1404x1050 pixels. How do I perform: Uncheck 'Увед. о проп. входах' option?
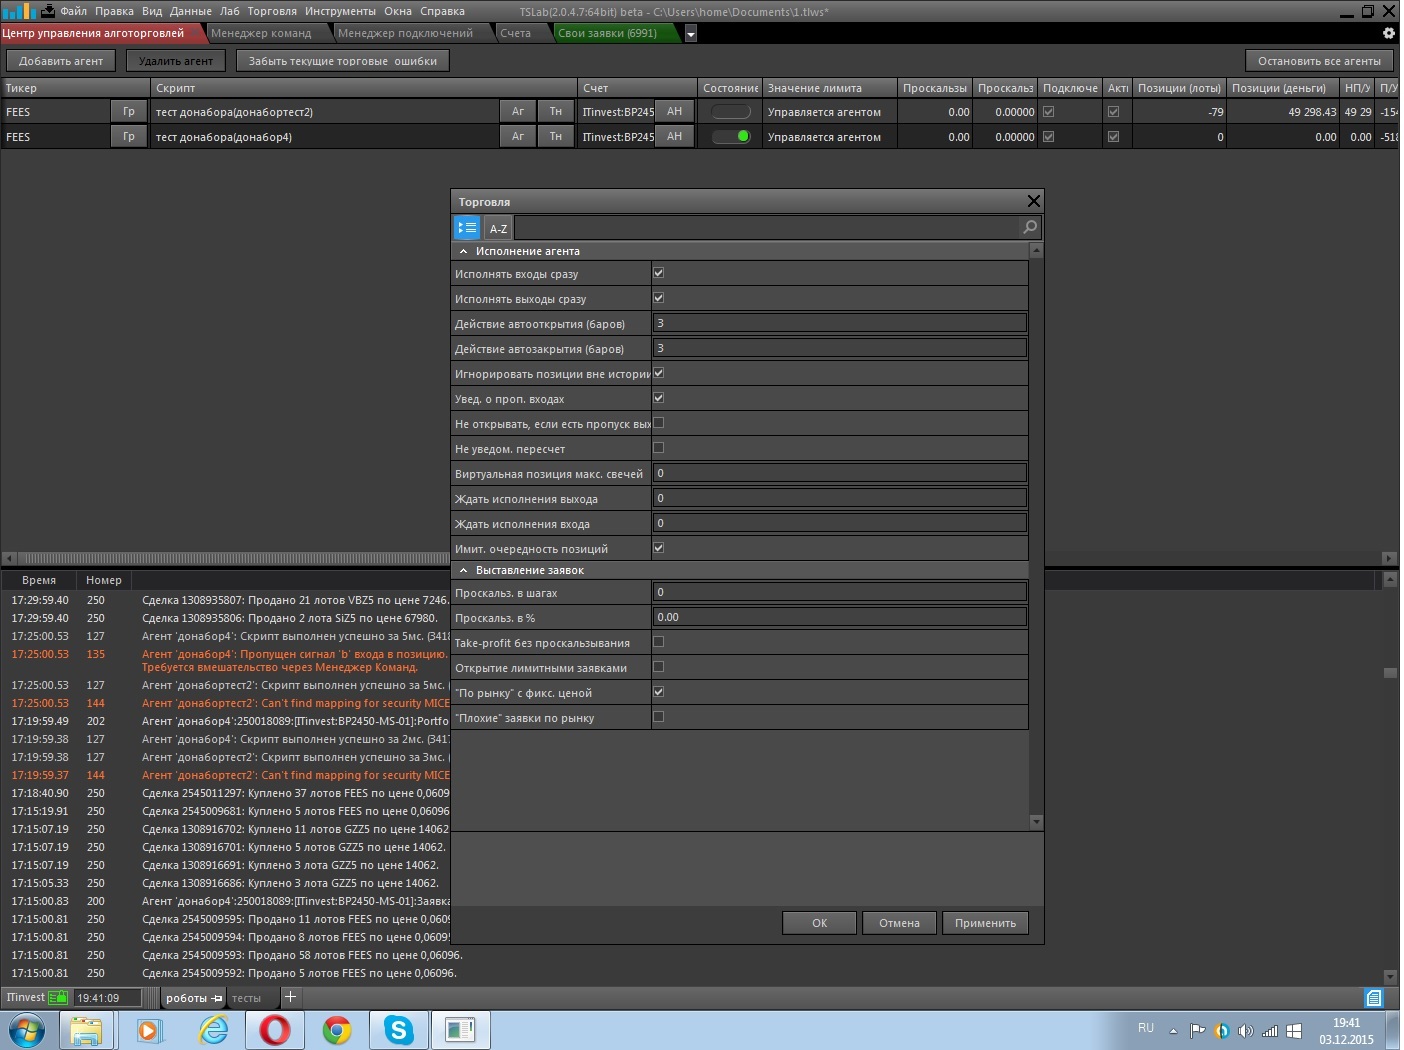pos(658,398)
